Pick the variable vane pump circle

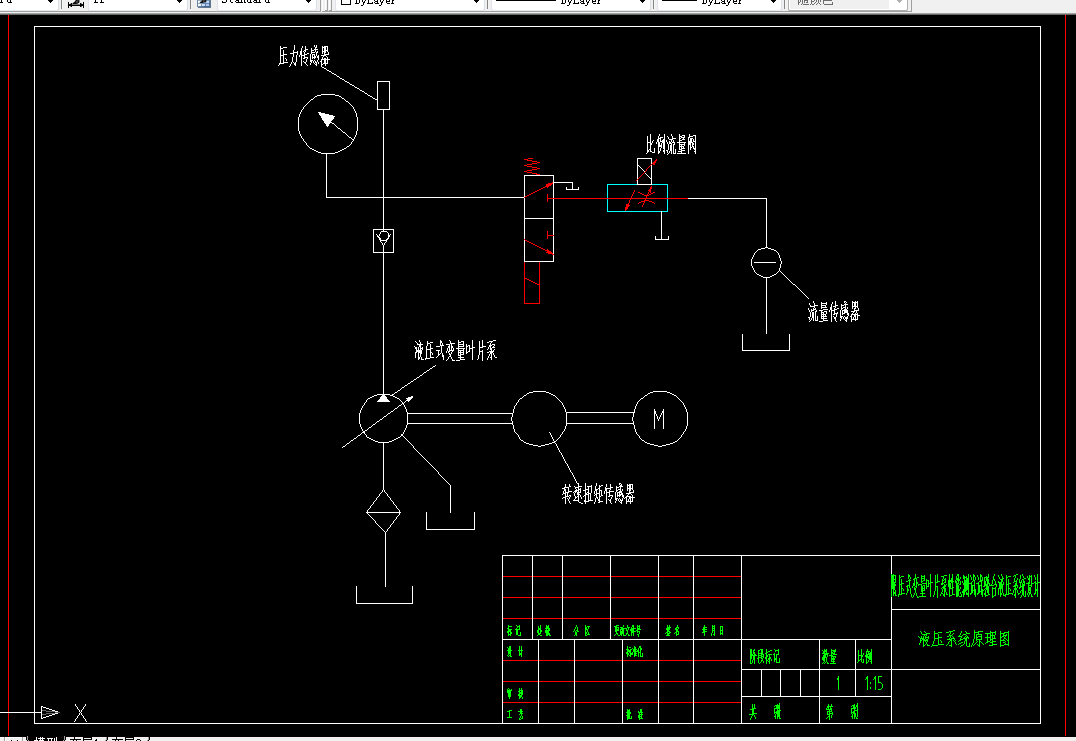point(384,418)
